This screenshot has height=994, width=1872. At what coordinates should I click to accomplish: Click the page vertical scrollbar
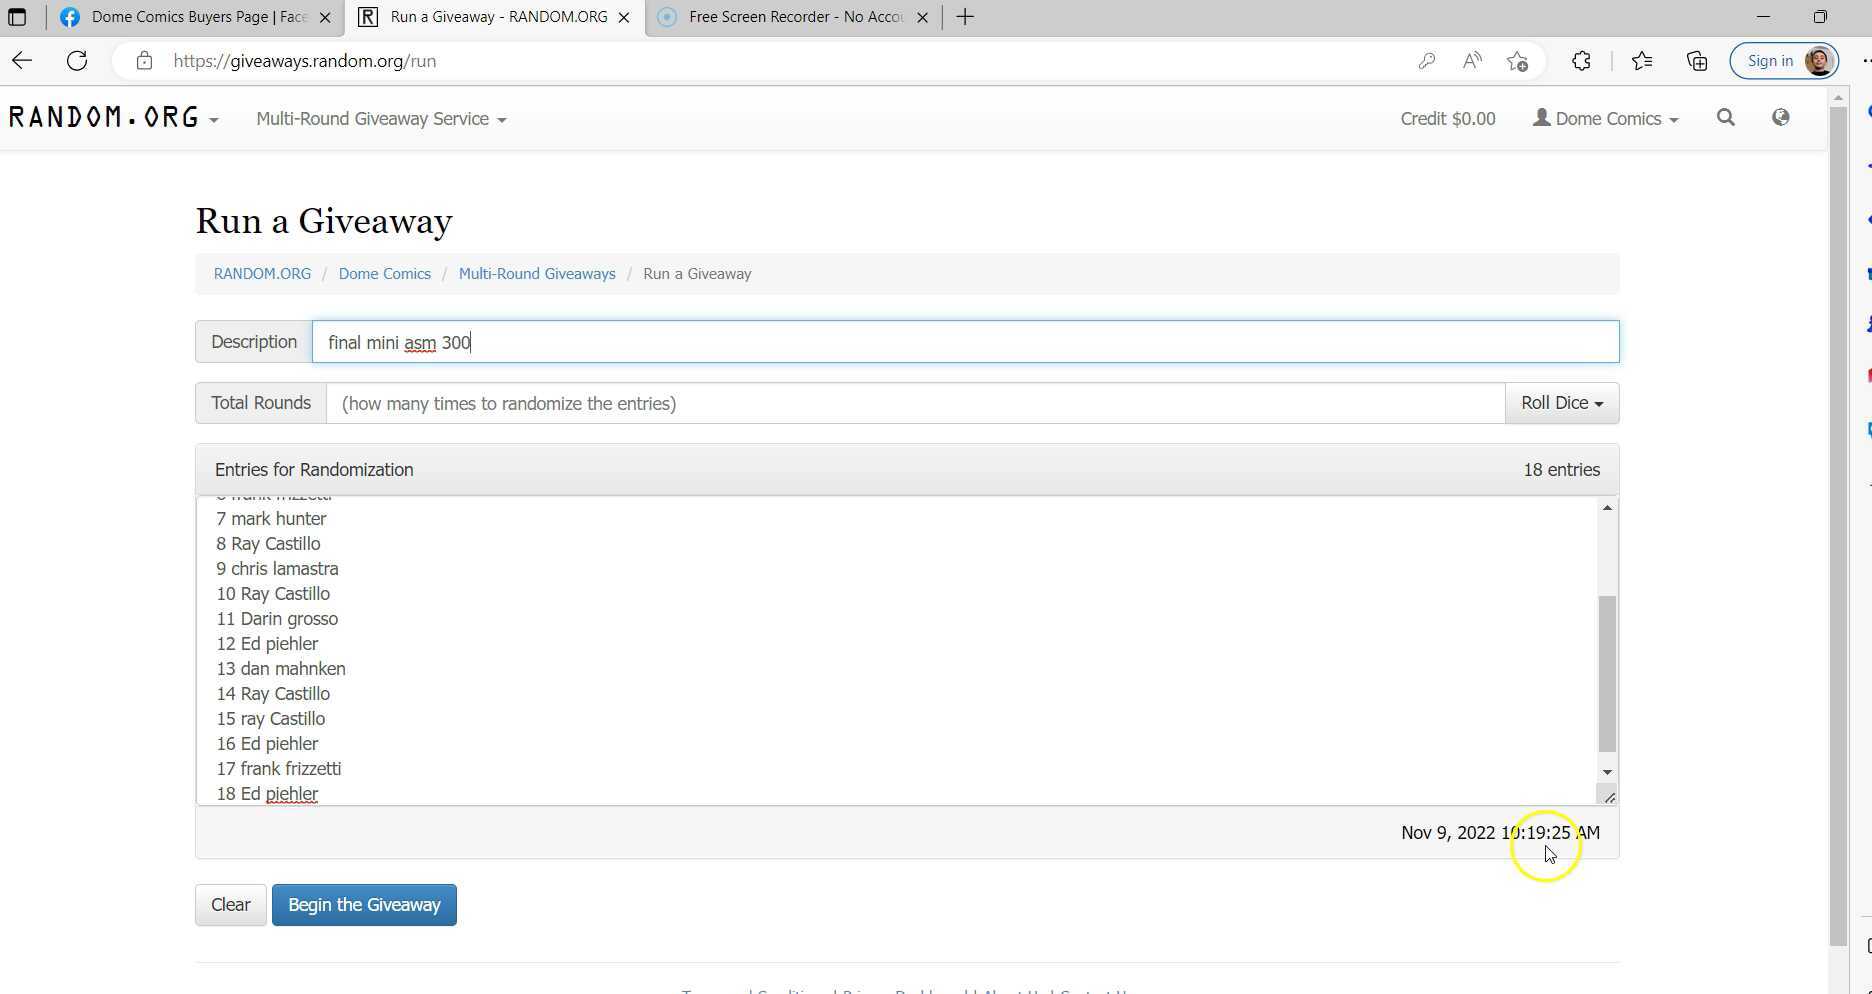tap(1838, 525)
